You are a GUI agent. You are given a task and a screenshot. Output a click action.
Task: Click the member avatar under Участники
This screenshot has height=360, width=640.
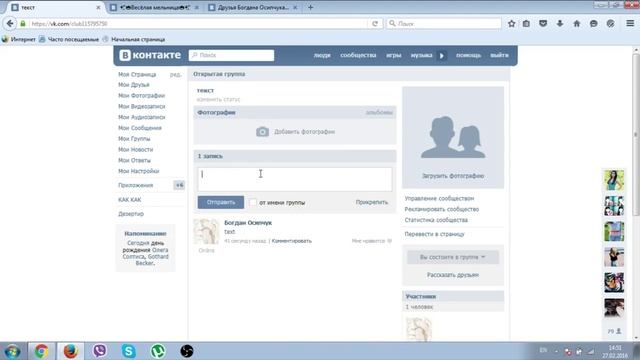click(418, 329)
